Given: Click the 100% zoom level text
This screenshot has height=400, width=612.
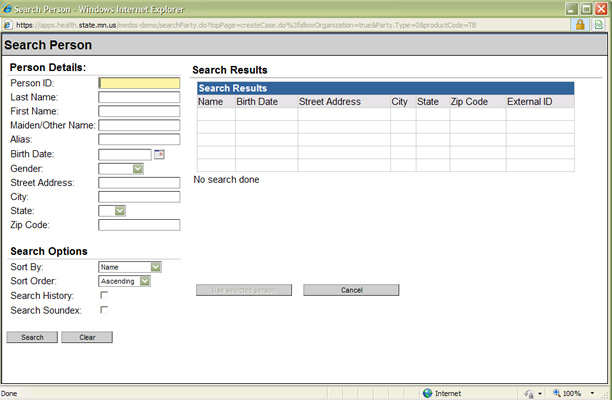Looking at the screenshot, I should click(572, 393).
